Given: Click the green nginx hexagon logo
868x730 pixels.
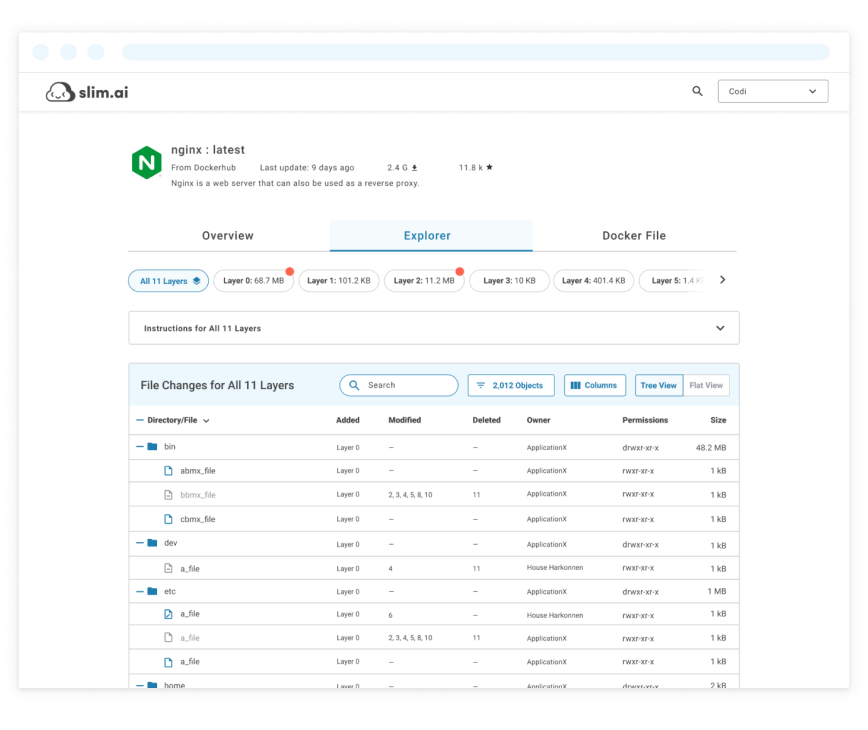Looking at the screenshot, I should [x=147, y=162].
